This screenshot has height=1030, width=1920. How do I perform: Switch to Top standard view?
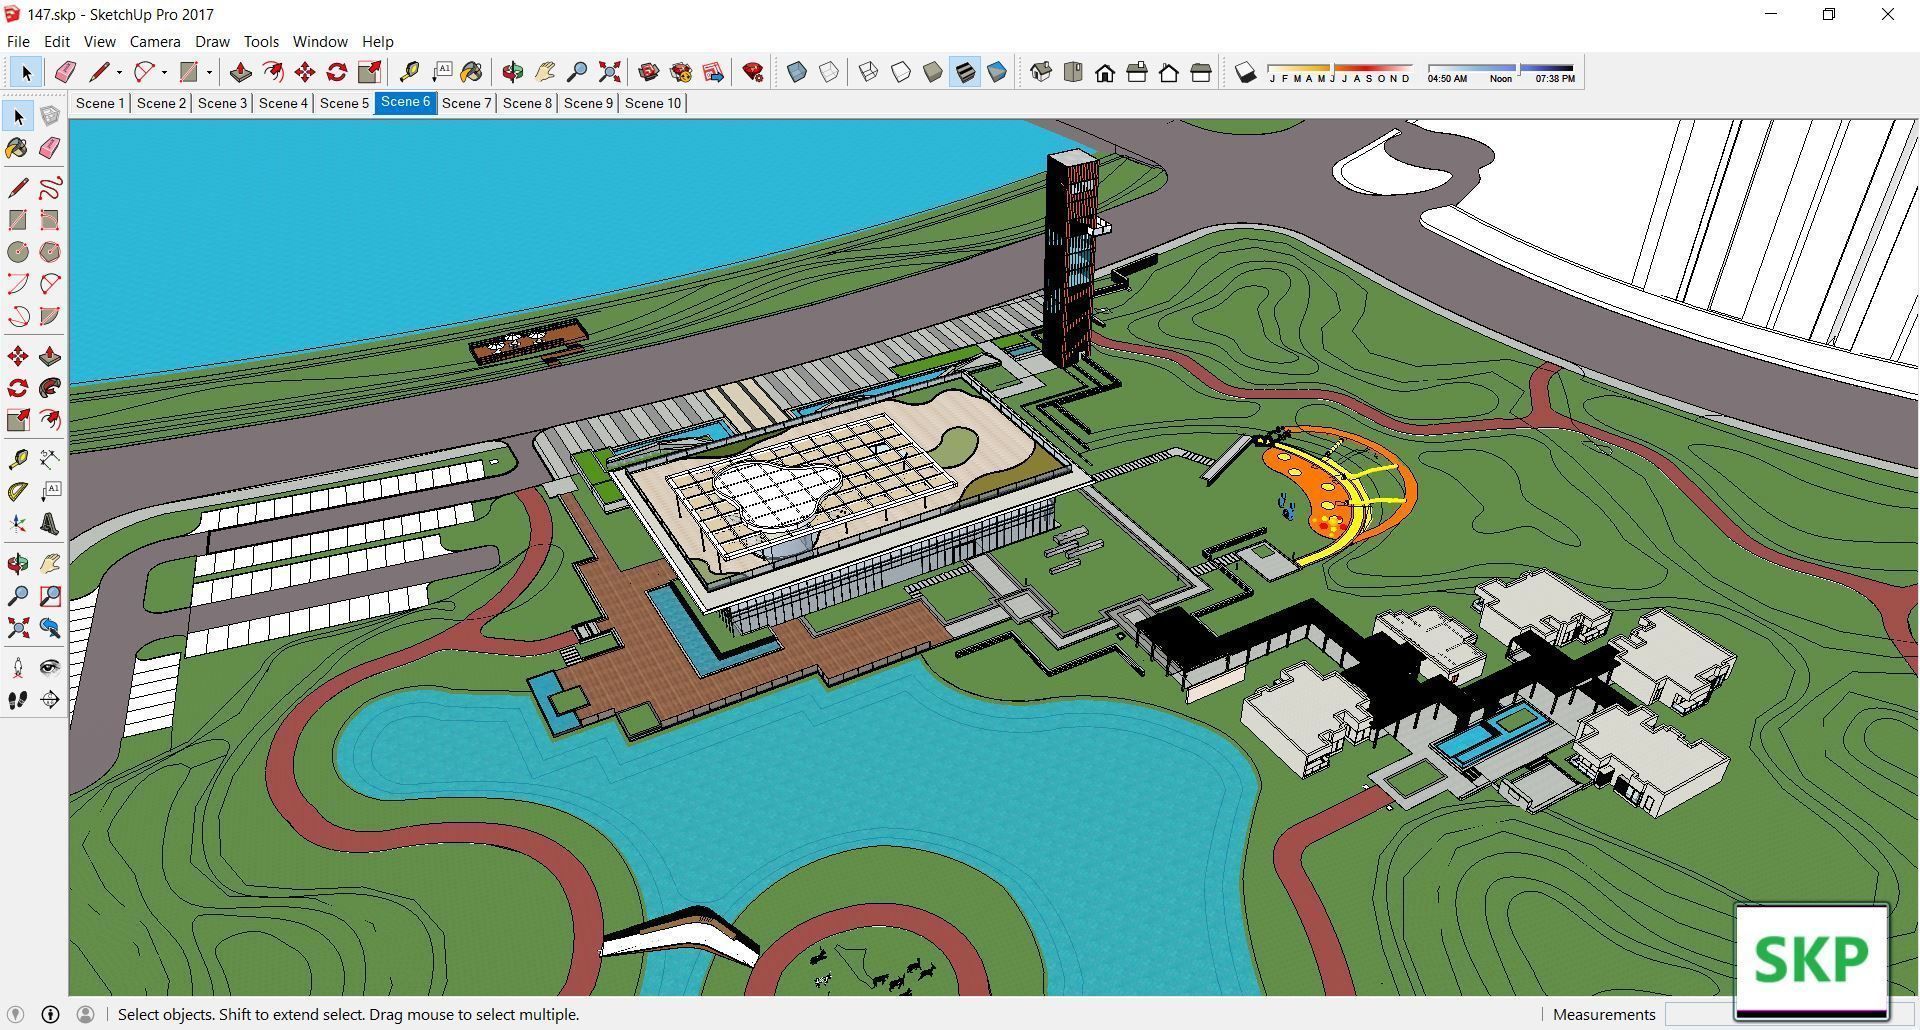point(1073,72)
